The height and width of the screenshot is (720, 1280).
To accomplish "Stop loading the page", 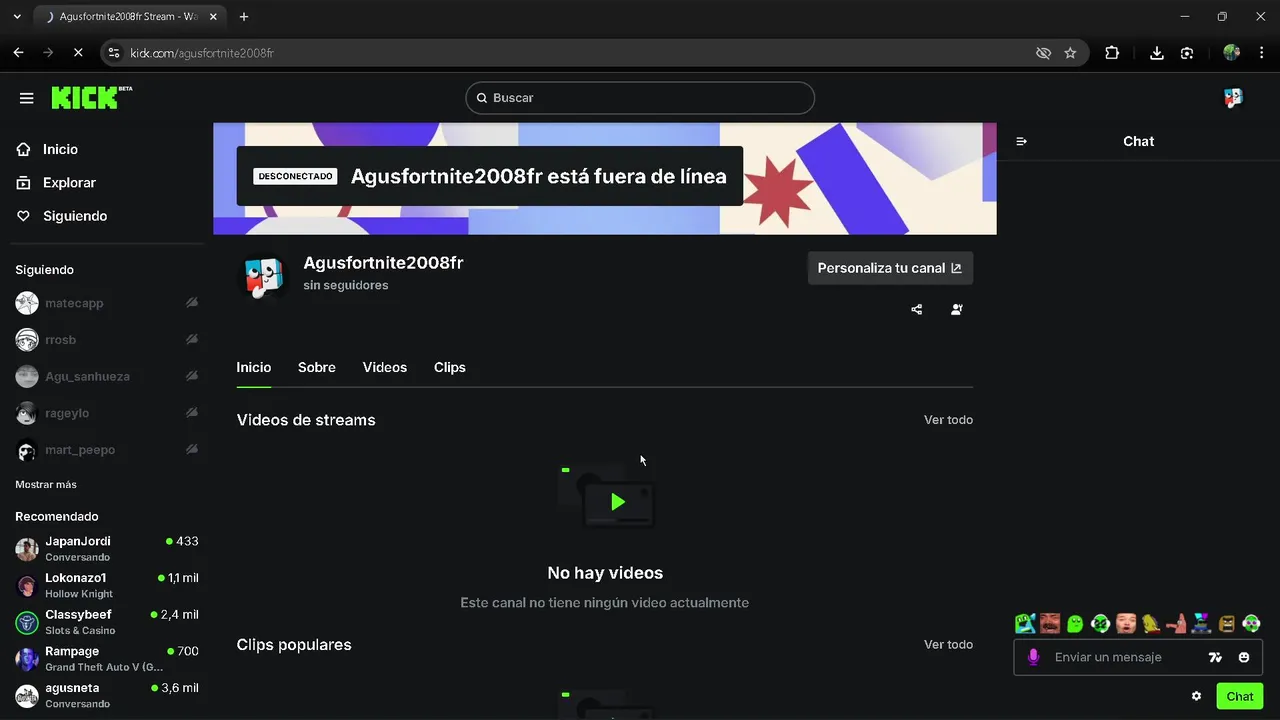I will point(78,53).
